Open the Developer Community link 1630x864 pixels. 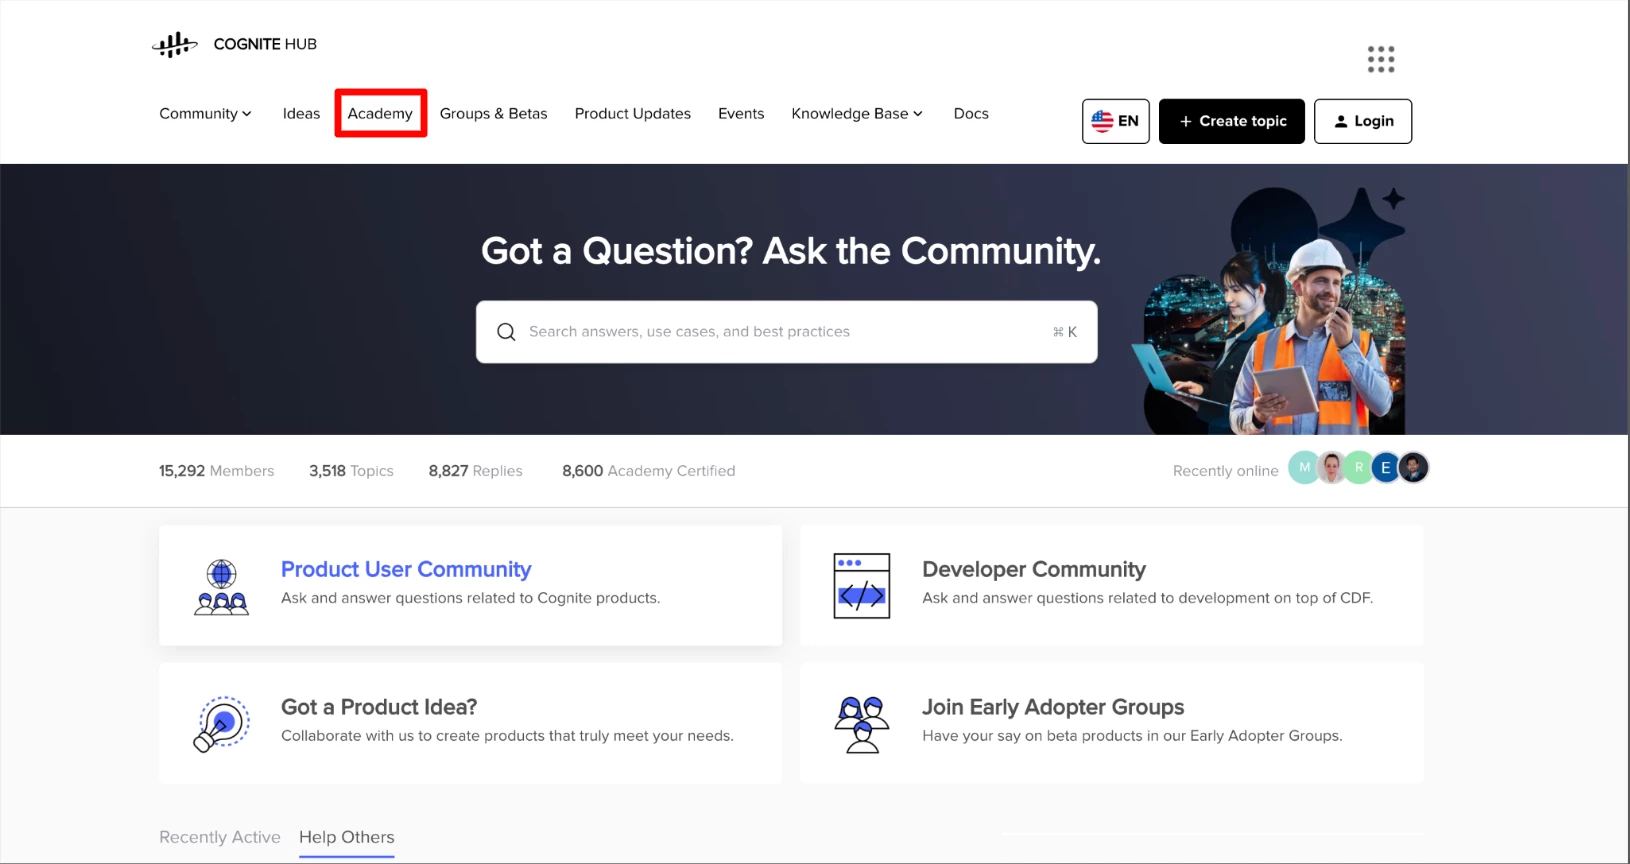[1034, 569]
